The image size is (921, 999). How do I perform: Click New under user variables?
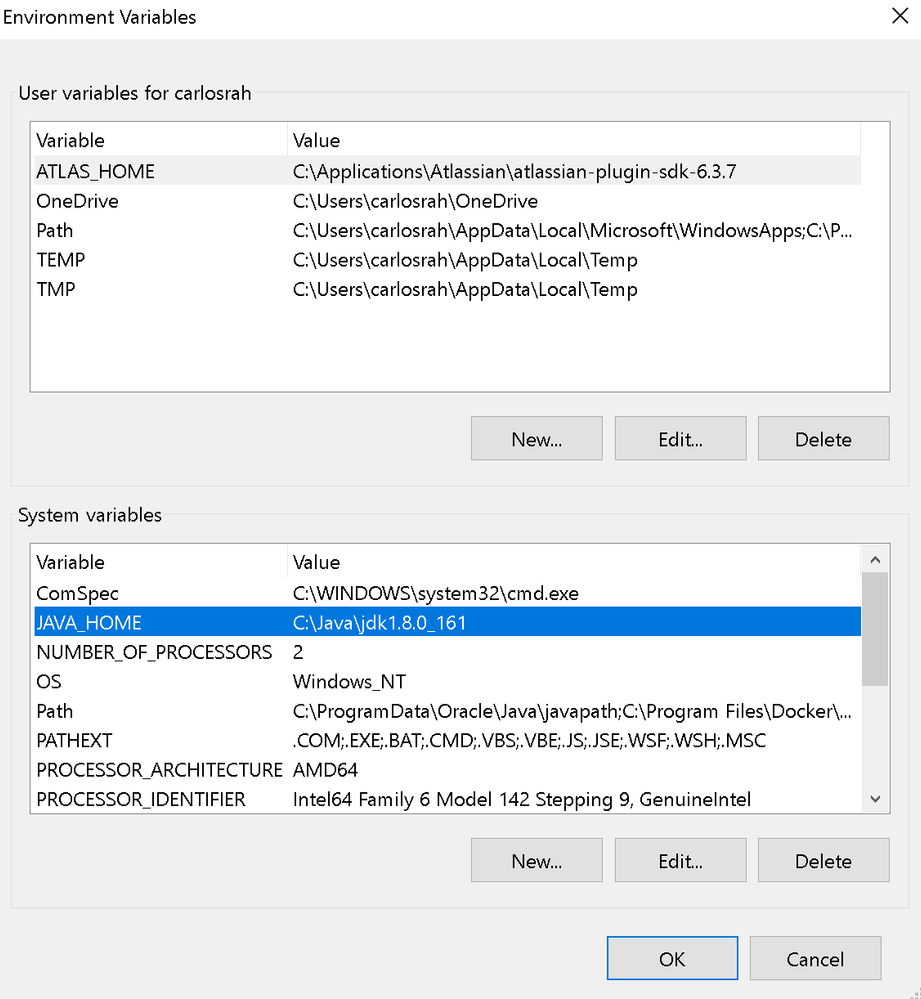536,438
